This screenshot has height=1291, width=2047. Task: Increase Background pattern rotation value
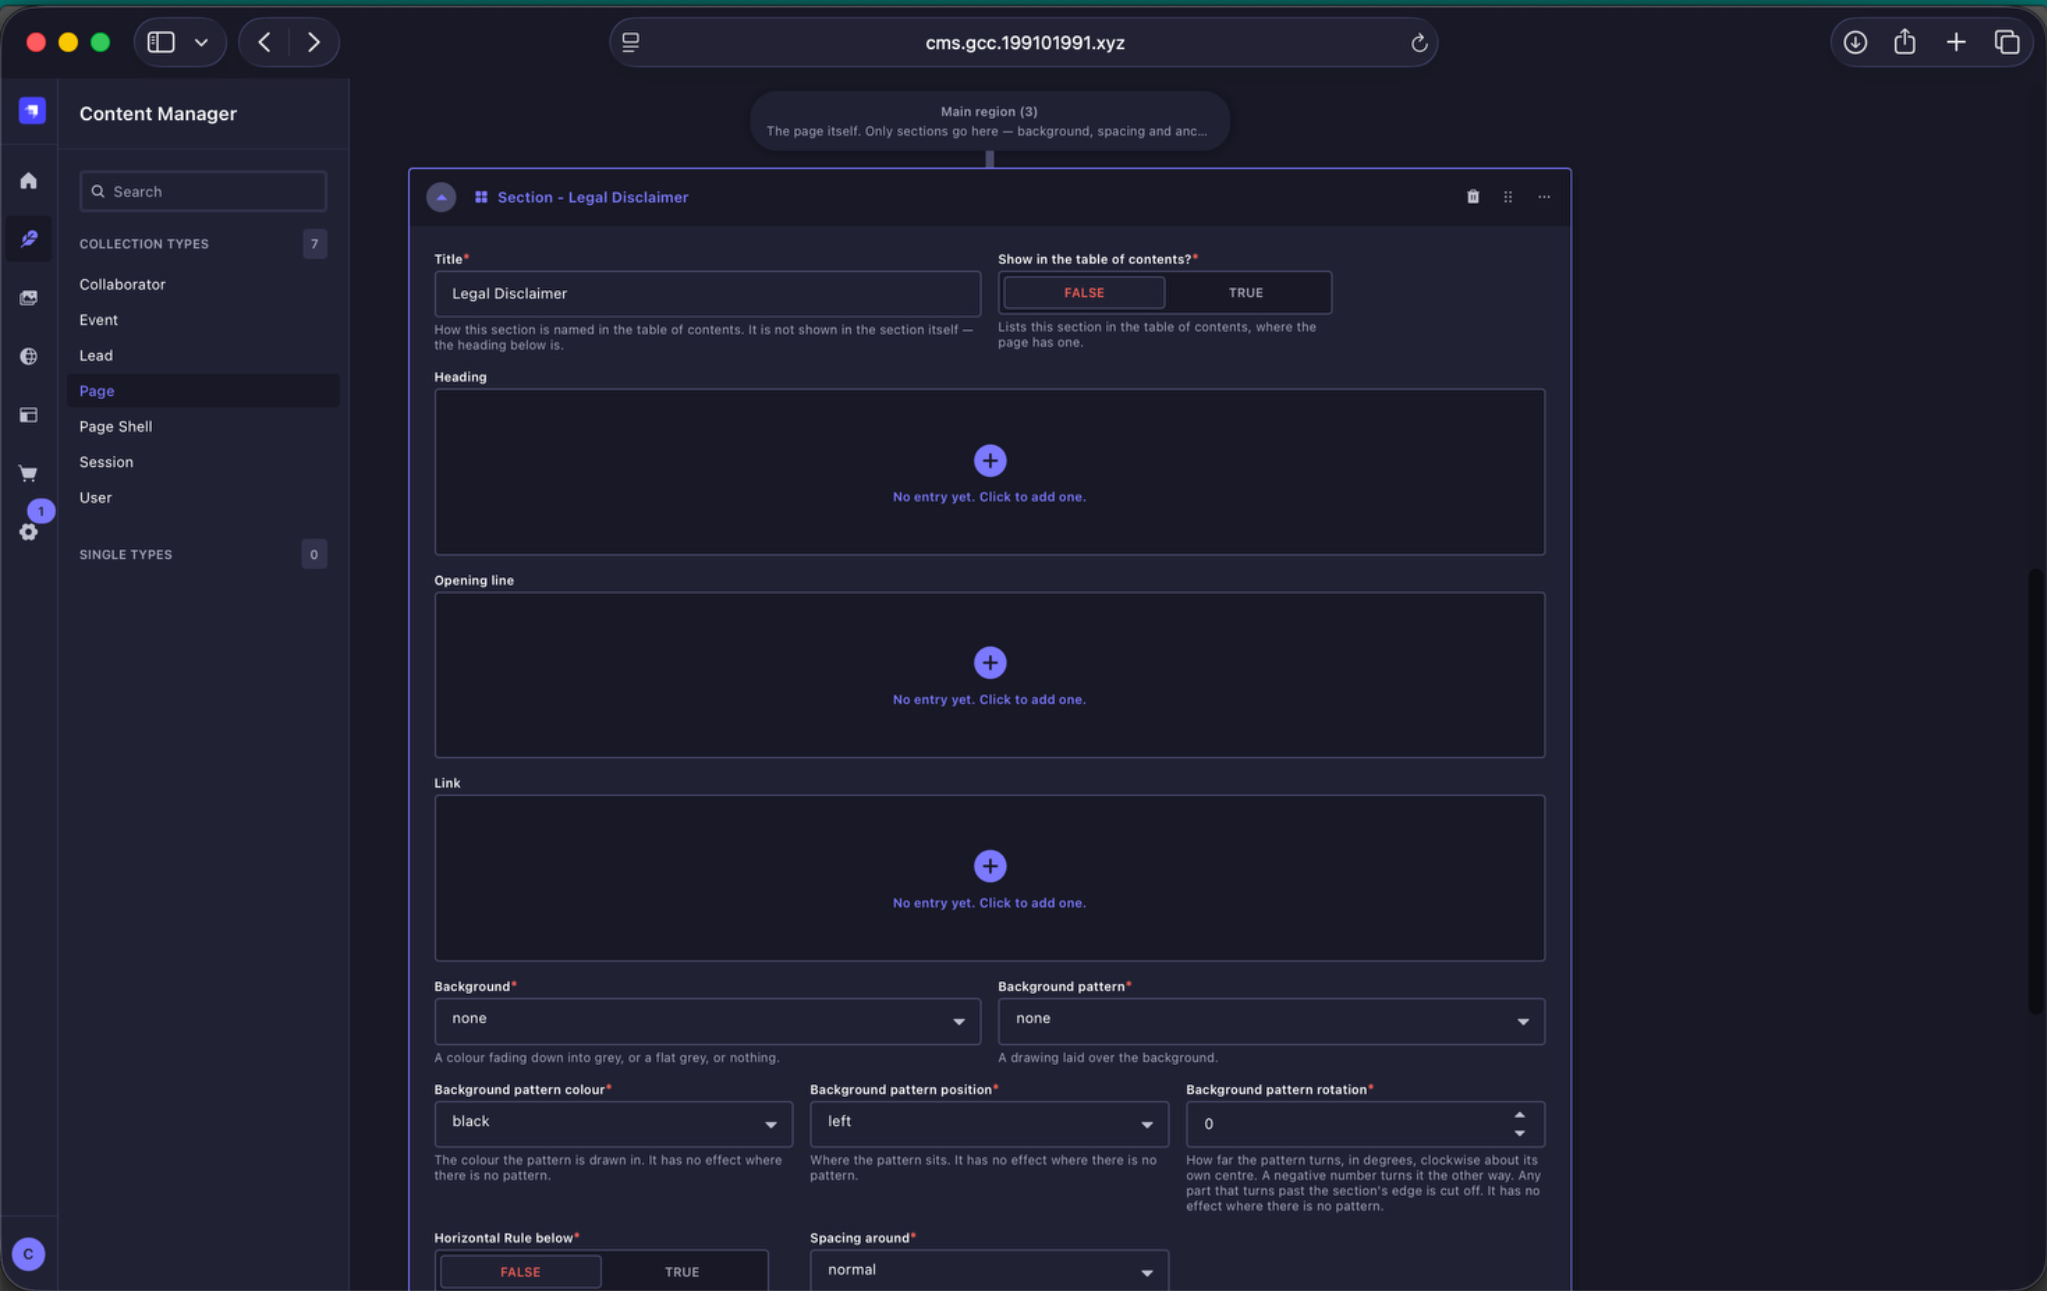(1519, 1115)
